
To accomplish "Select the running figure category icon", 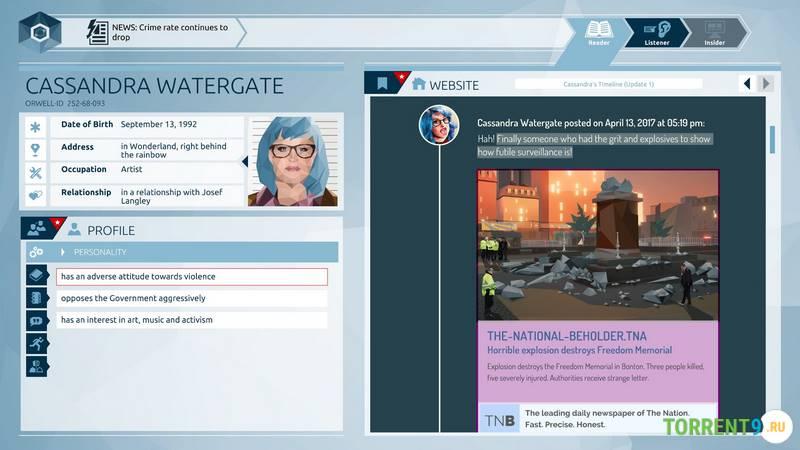I will pyautogui.click(x=36, y=343).
